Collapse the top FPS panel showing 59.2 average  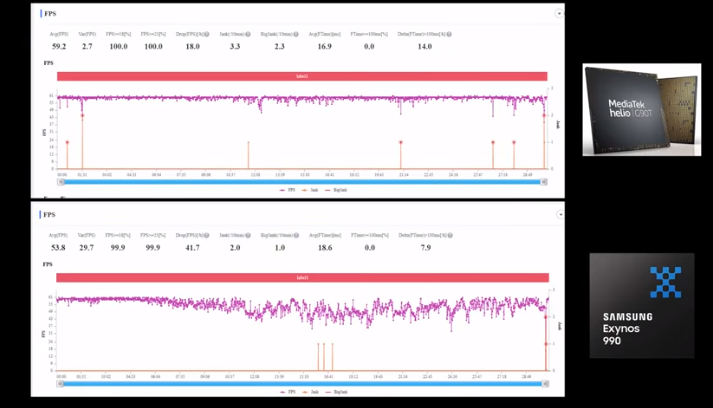(557, 15)
